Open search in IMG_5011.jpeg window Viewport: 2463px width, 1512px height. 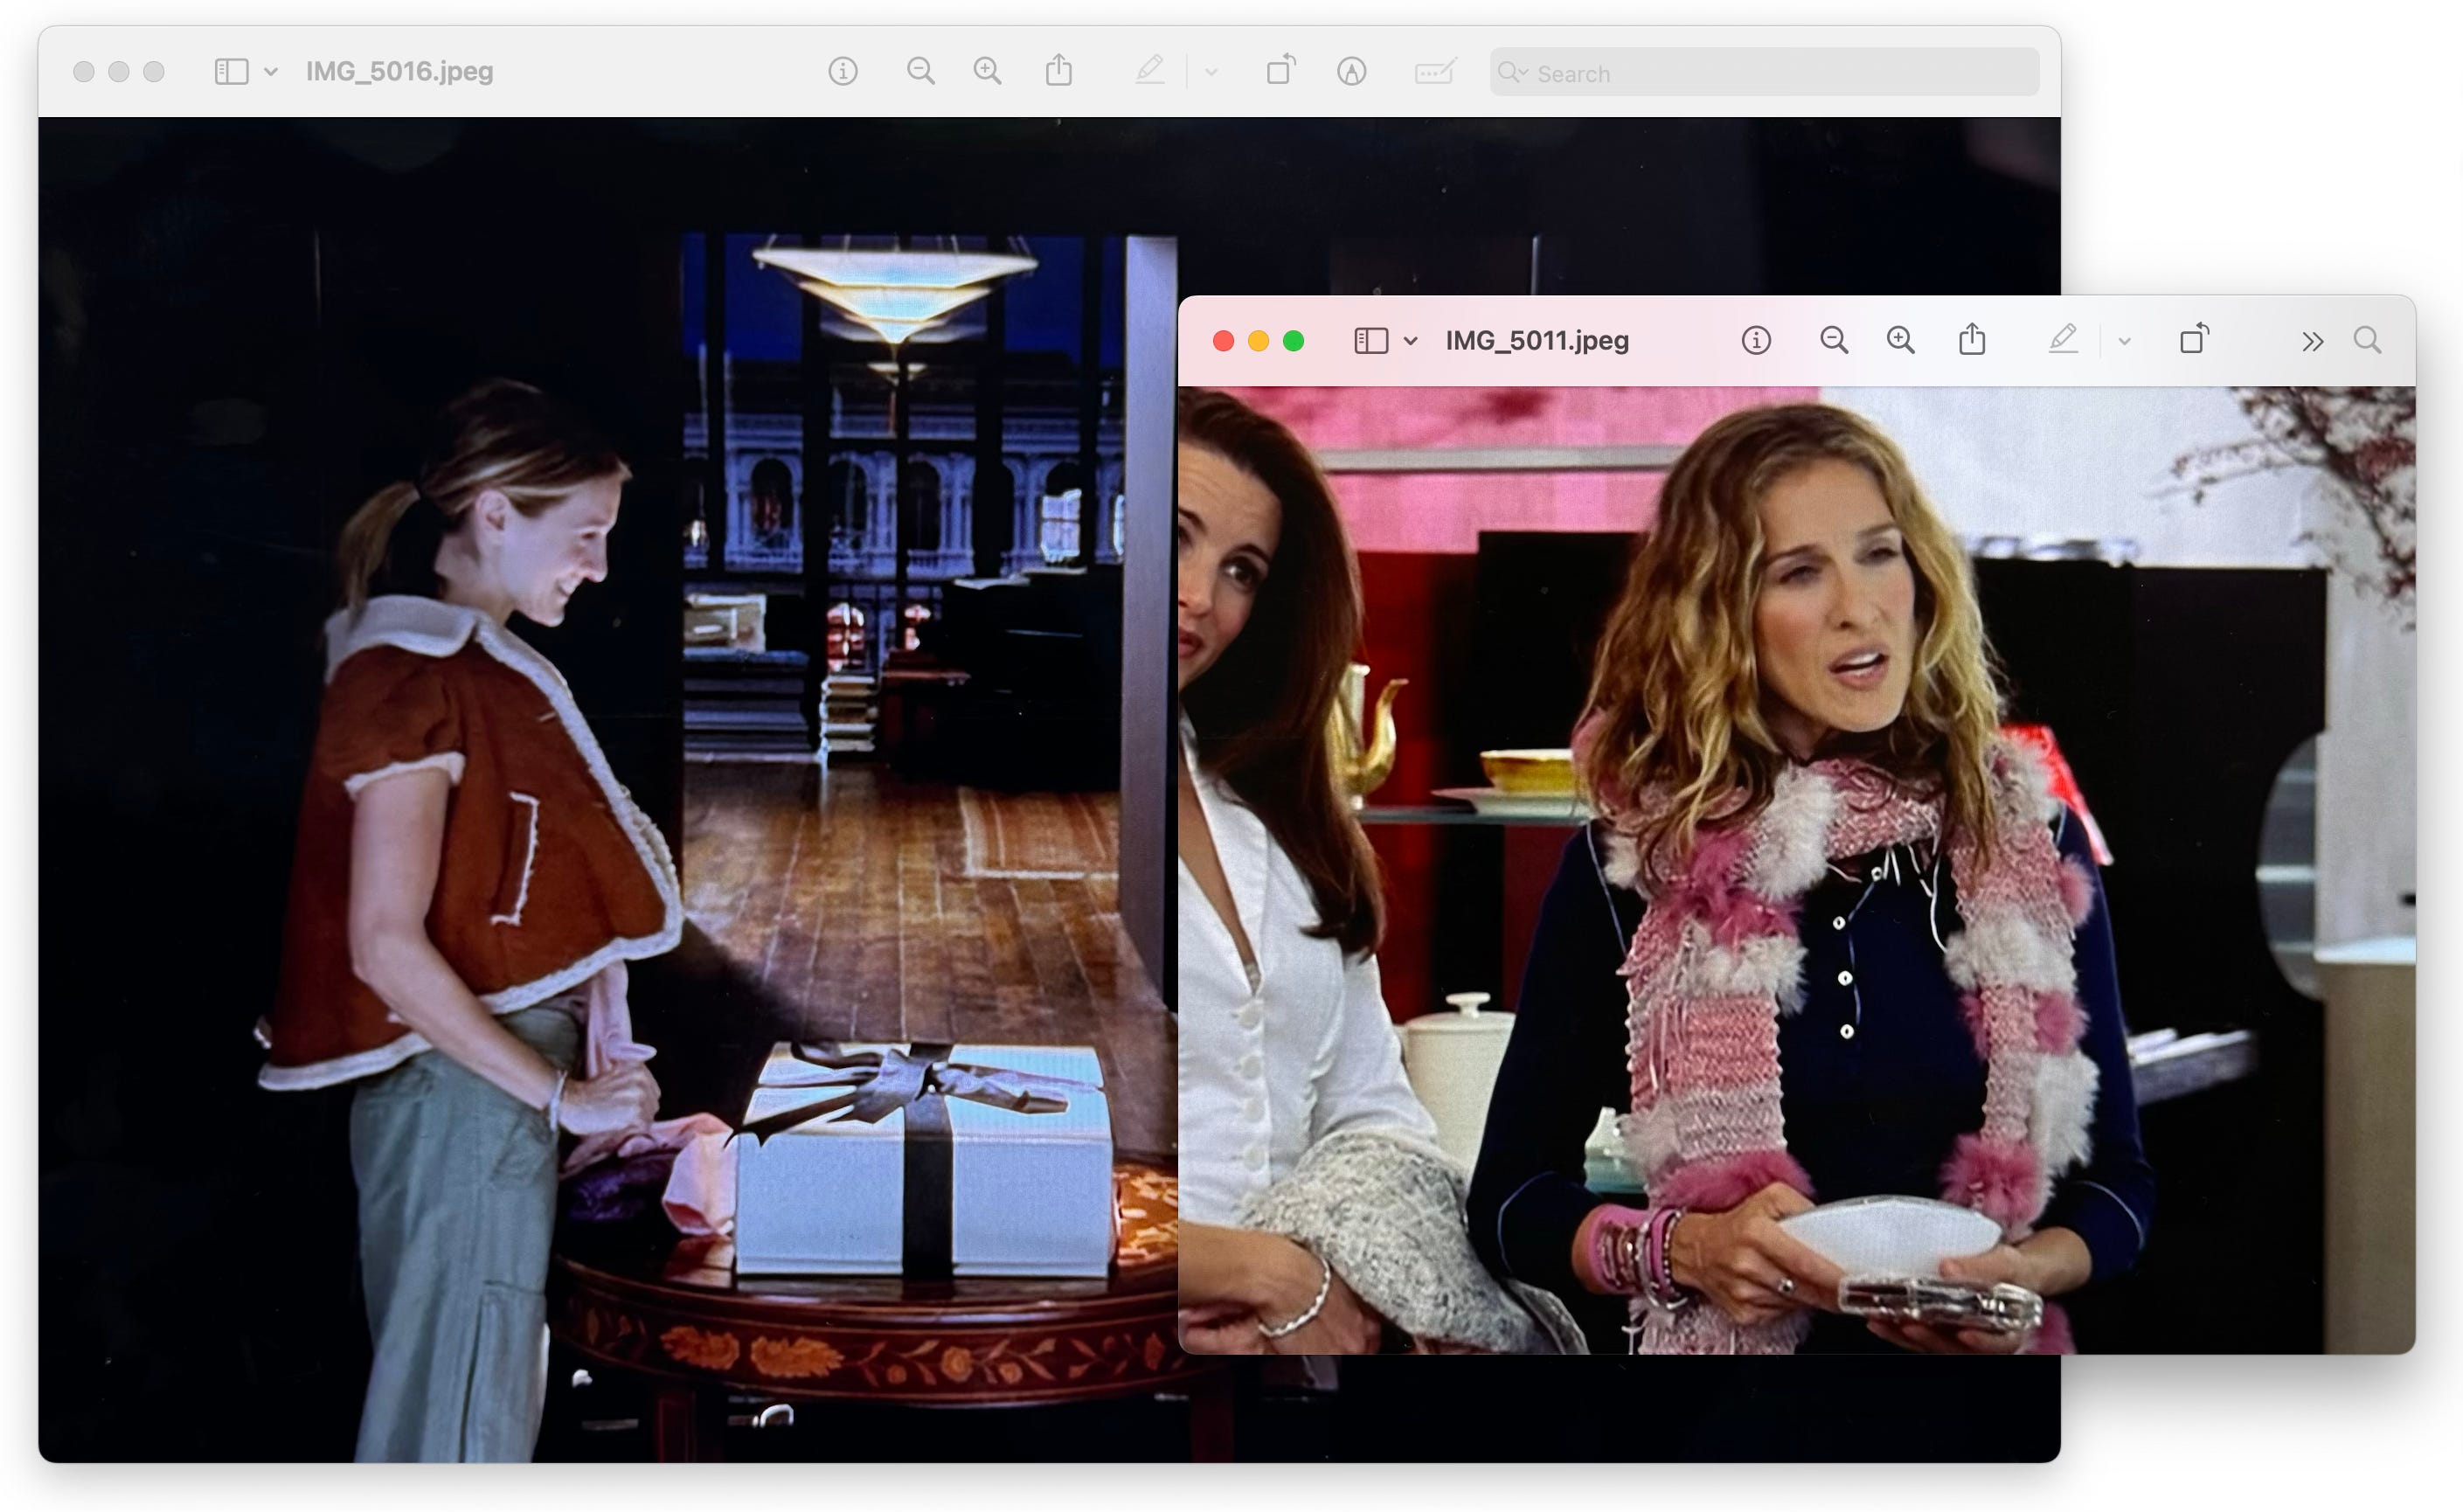(x=2367, y=340)
